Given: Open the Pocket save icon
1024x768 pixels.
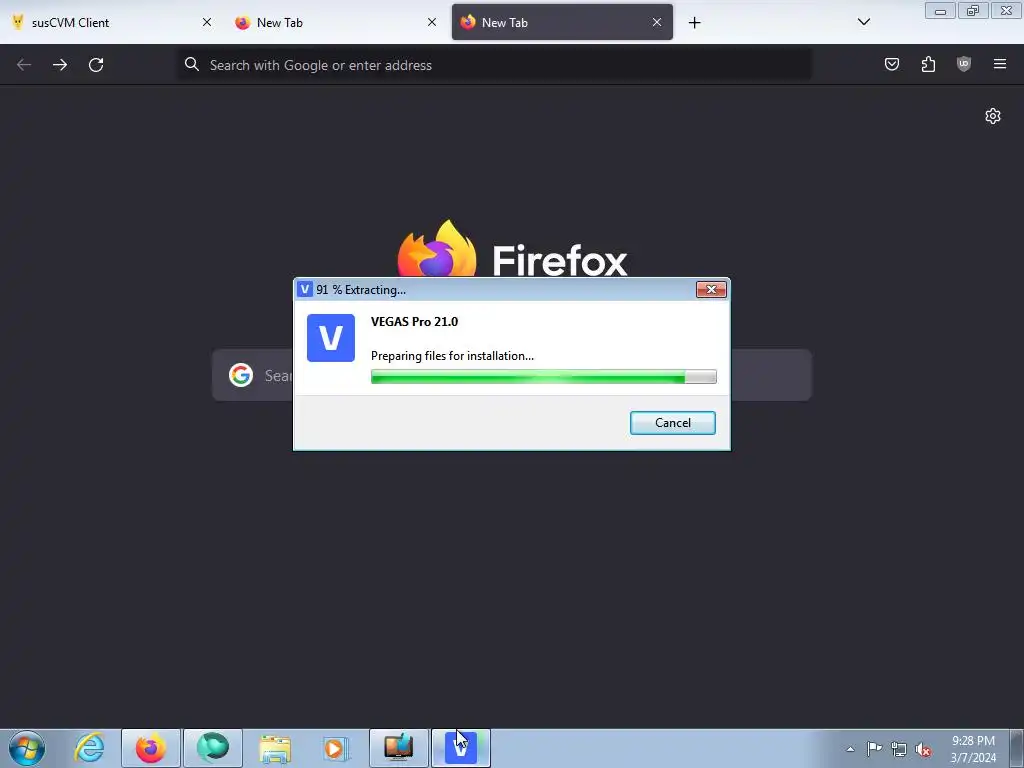Looking at the screenshot, I should pos(892,64).
